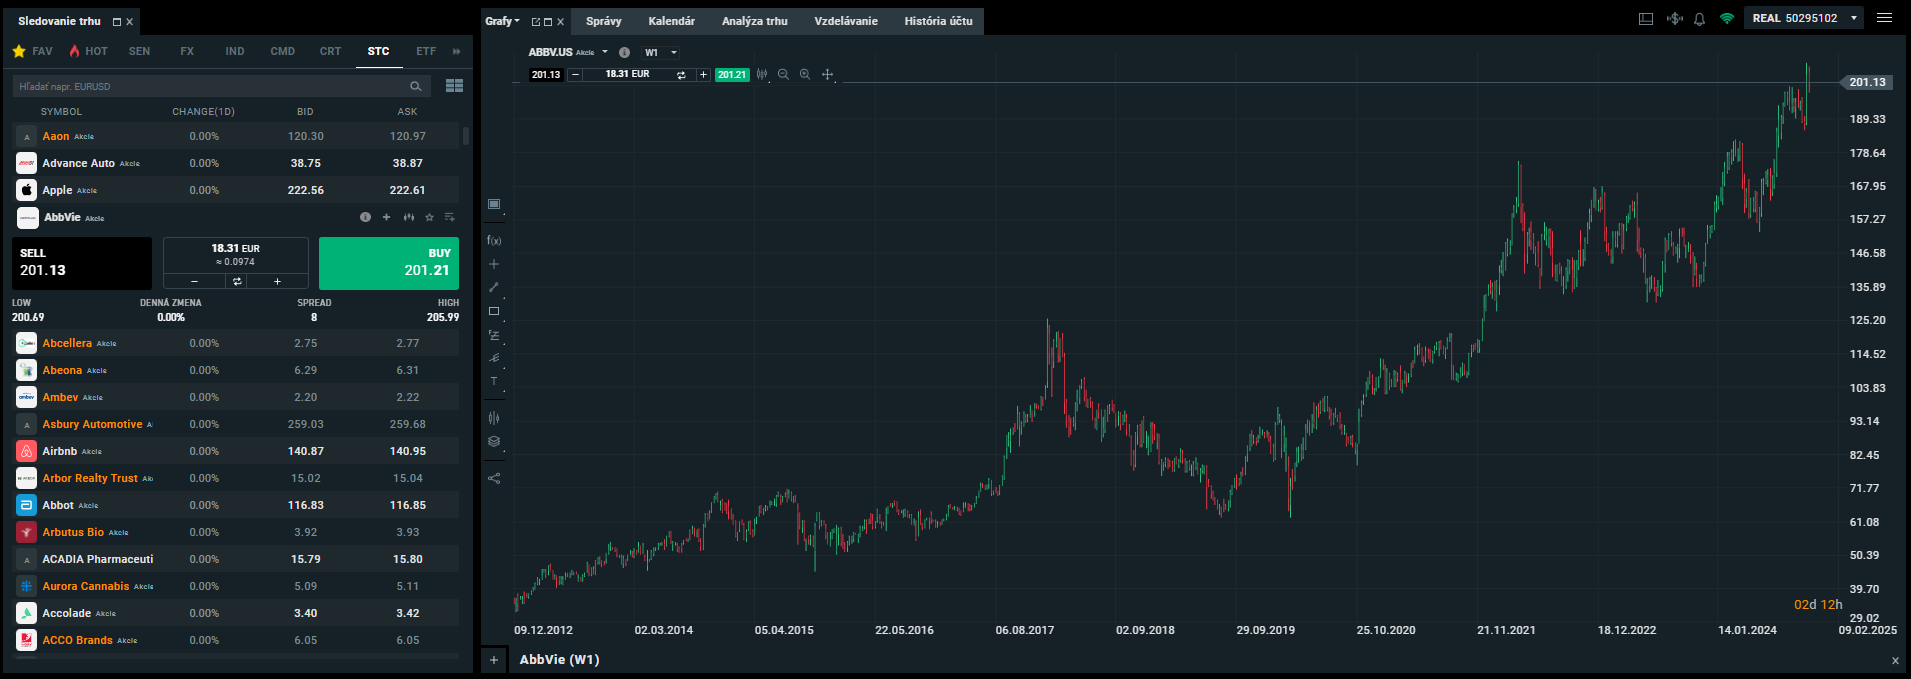Screen dimensions: 1911x679
Task: Select the text annotation tool
Action: (x=494, y=381)
